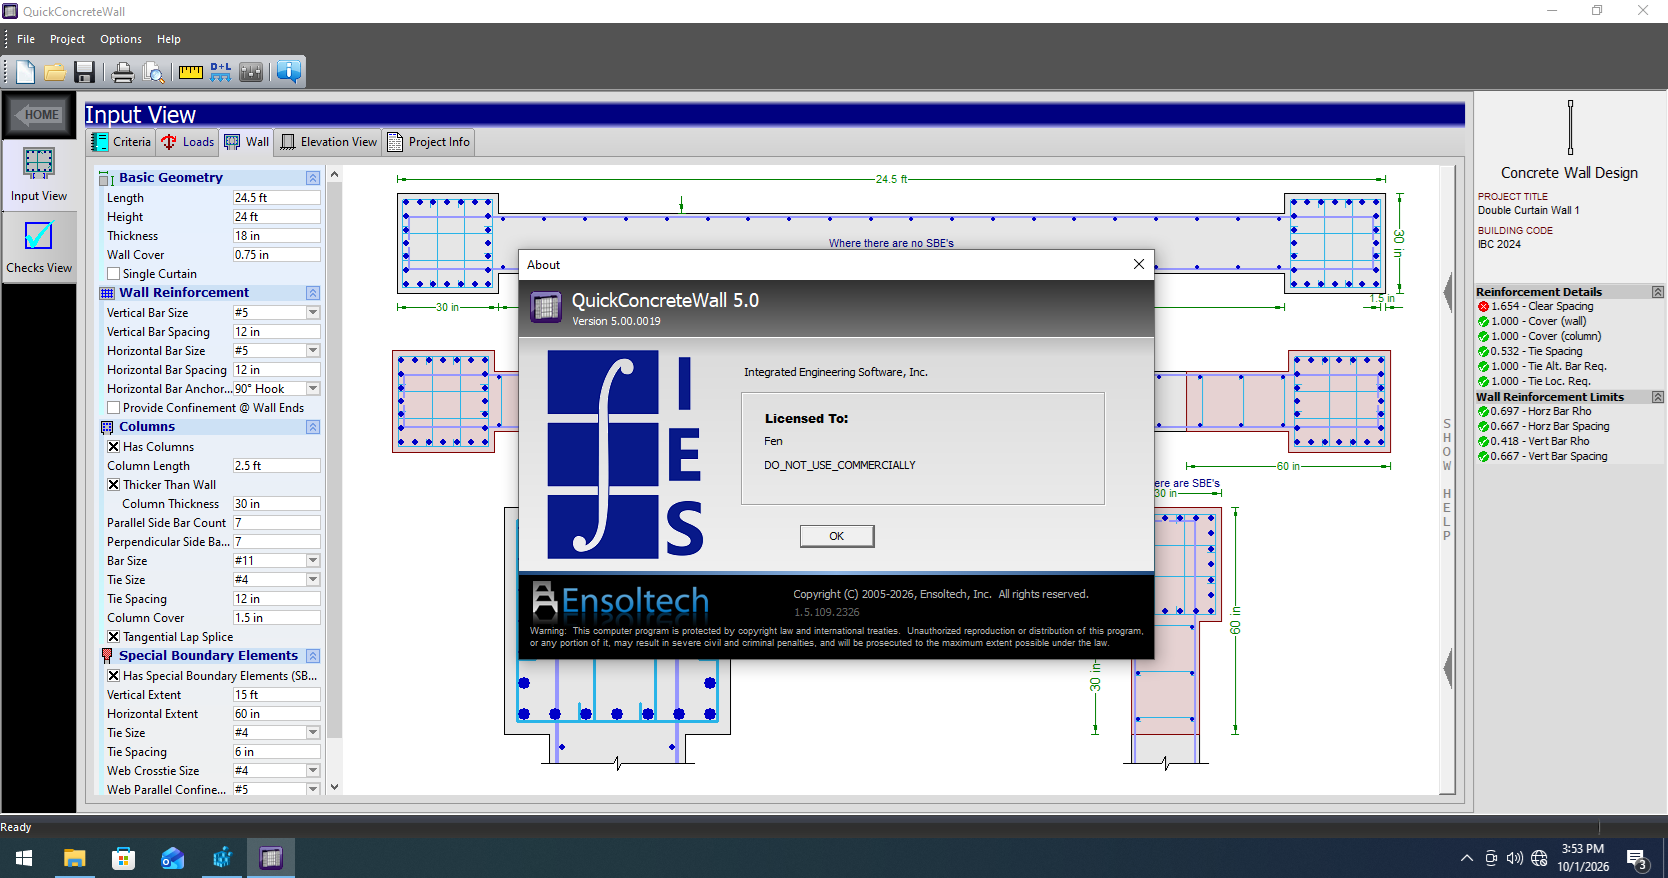This screenshot has width=1668, height=878.
Task: Close the About dialog with X
Action: pos(1138,264)
